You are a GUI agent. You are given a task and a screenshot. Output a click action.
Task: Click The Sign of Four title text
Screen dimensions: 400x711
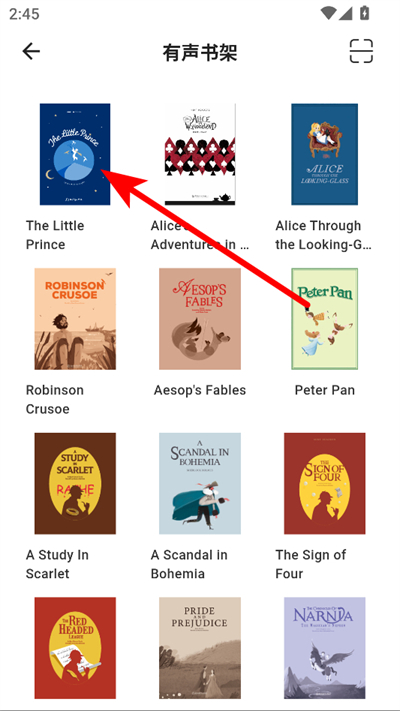(311, 564)
